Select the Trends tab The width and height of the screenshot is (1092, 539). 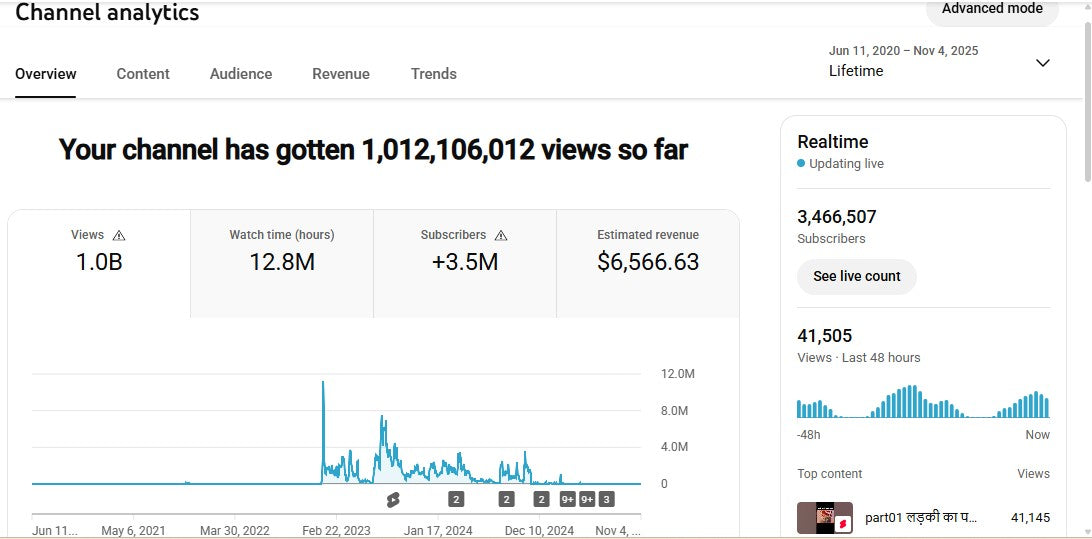[x=434, y=74]
